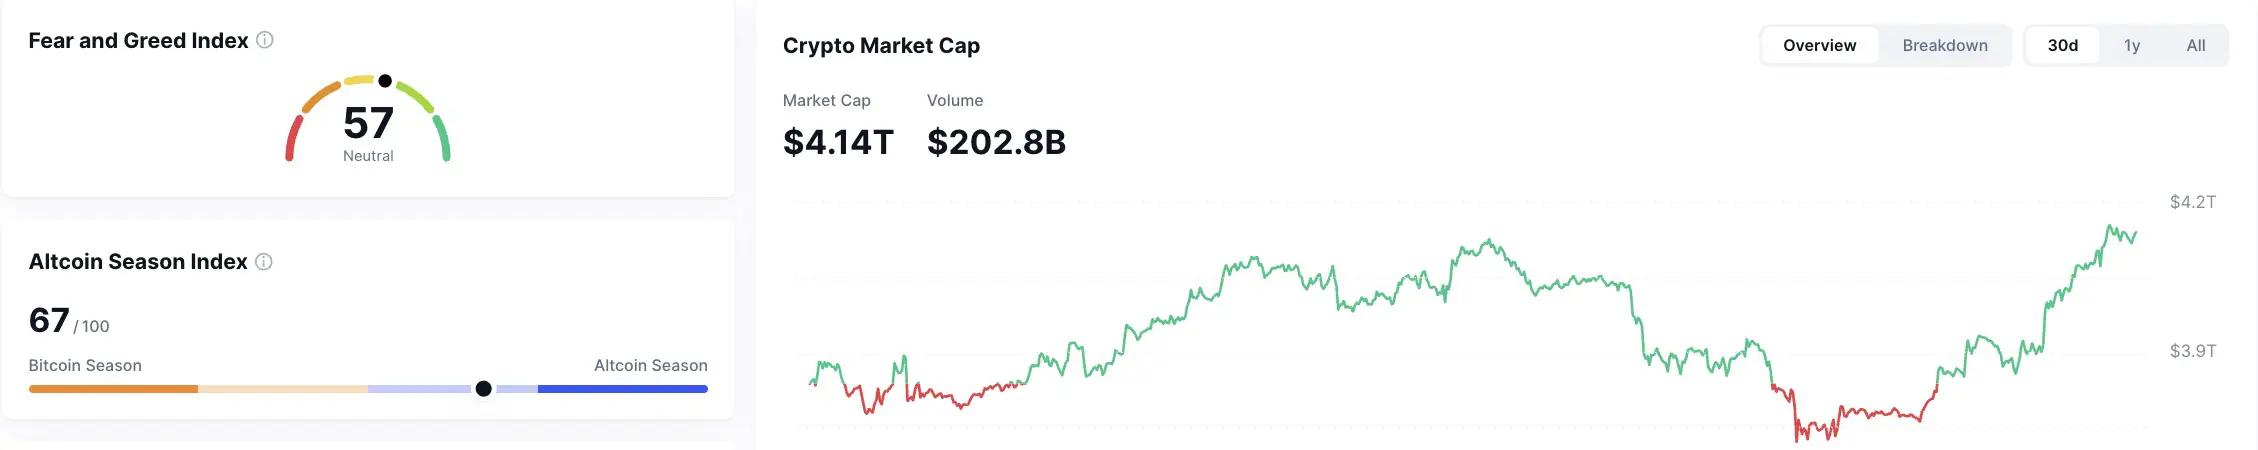Click the Crypto Market Cap title

pyautogui.click(x=881, y=46)
